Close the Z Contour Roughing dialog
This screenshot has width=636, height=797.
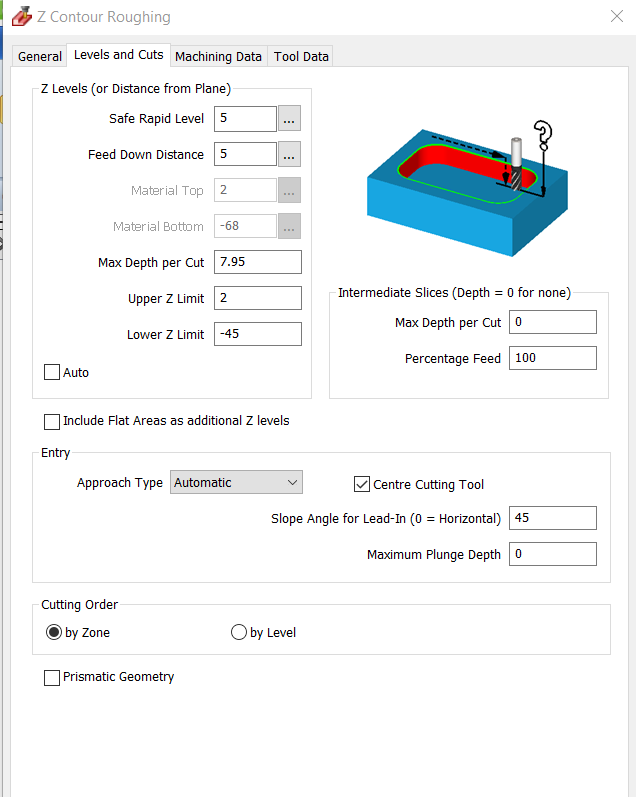point(616,16)
